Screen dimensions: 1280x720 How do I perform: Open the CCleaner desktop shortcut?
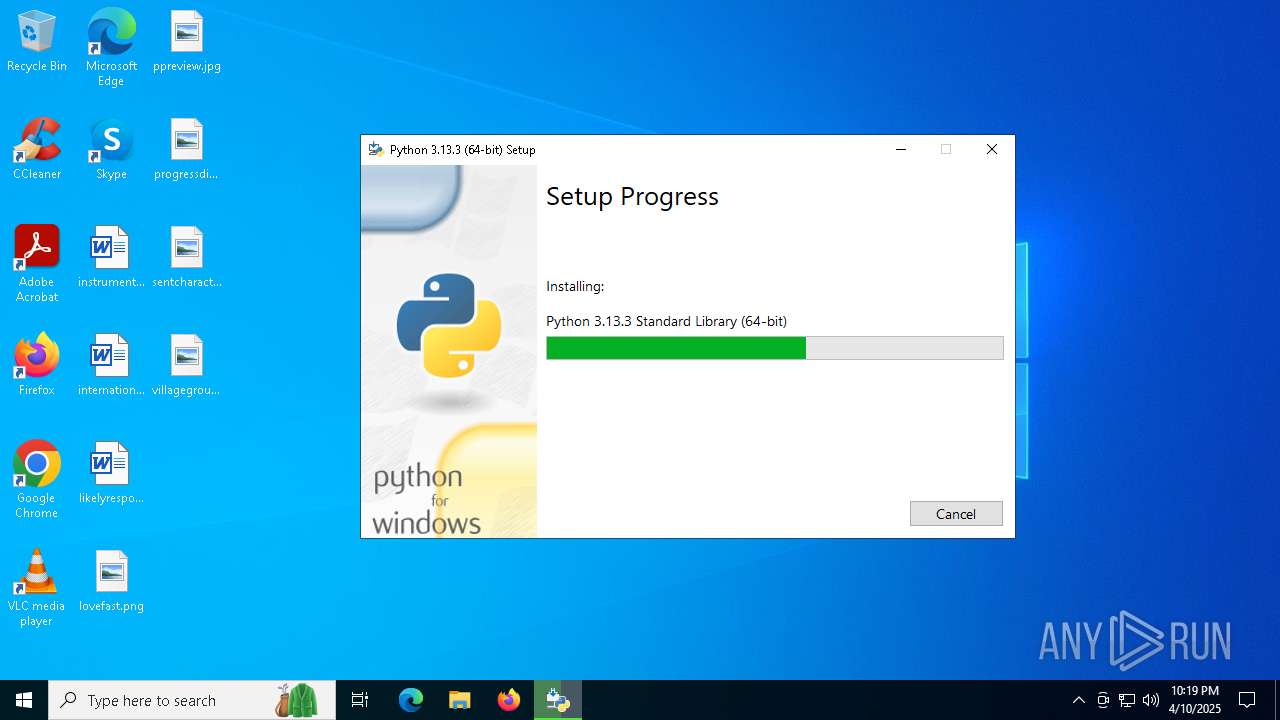coord(37,149)
